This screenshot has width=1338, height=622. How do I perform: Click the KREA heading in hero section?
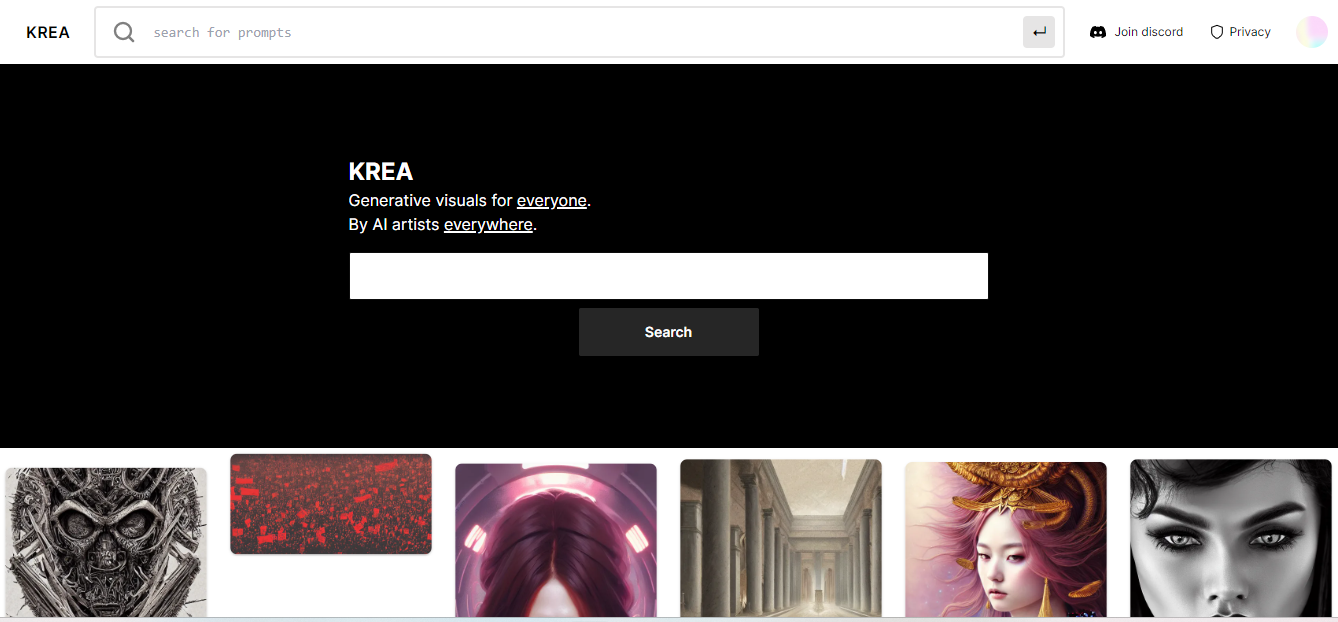381,172
